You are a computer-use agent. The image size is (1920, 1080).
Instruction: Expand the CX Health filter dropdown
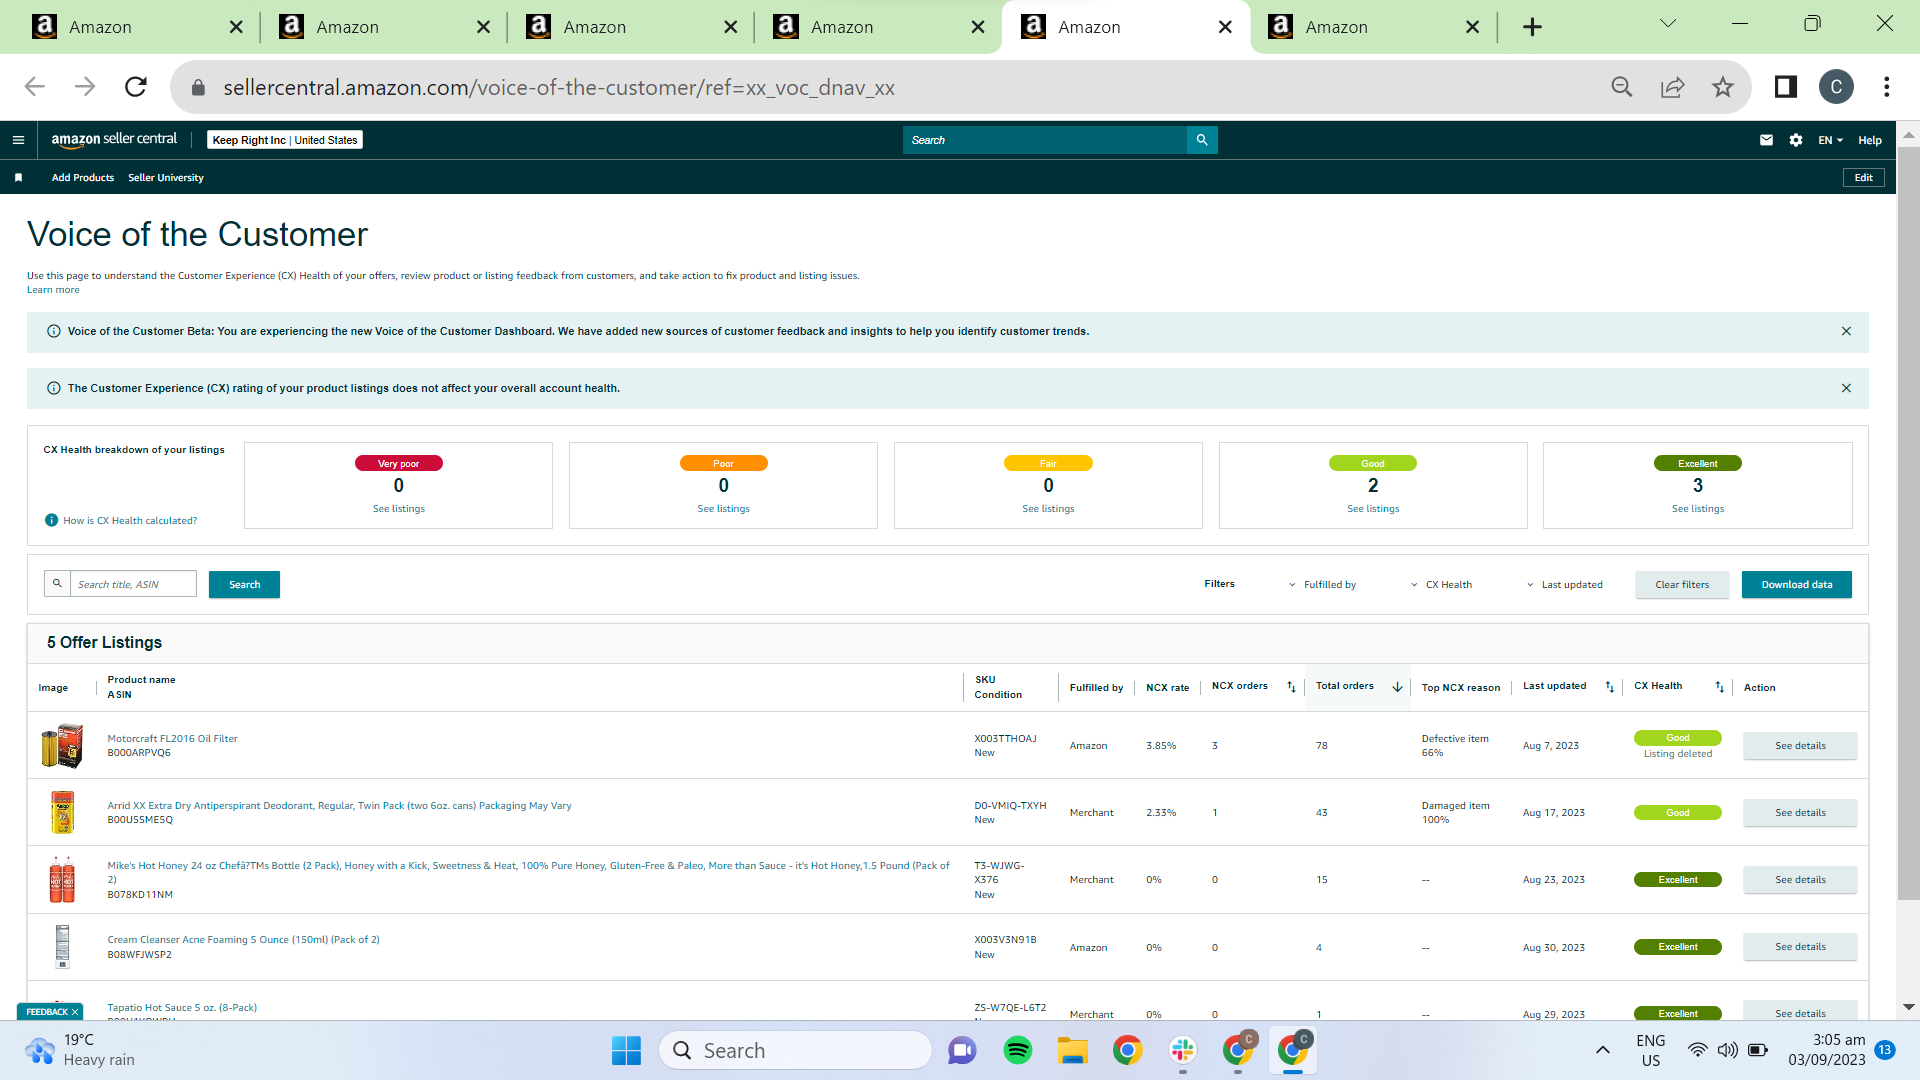coord(1441,585)
